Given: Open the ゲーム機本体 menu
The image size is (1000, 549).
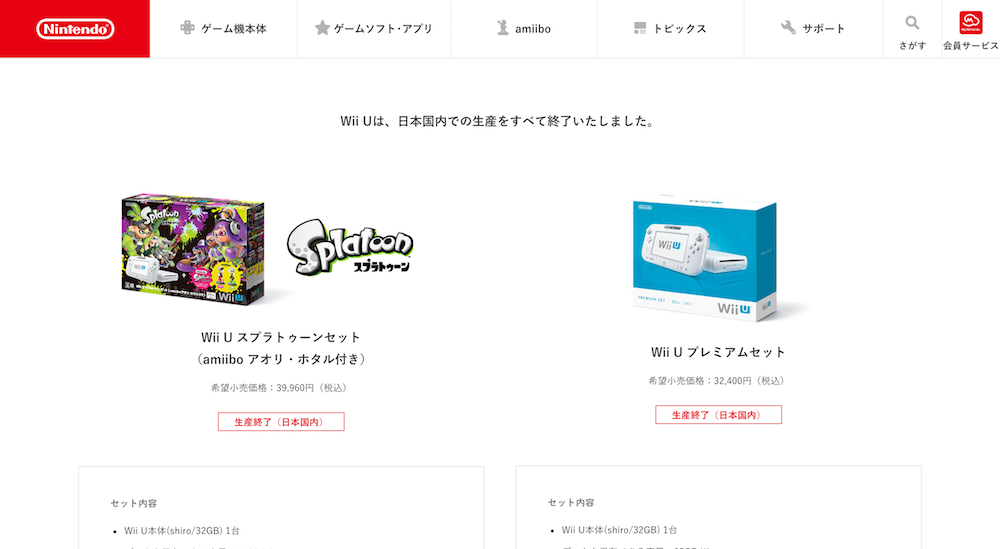Looking at the screenshot, I should pyautogui.click(x=234, y=29).
